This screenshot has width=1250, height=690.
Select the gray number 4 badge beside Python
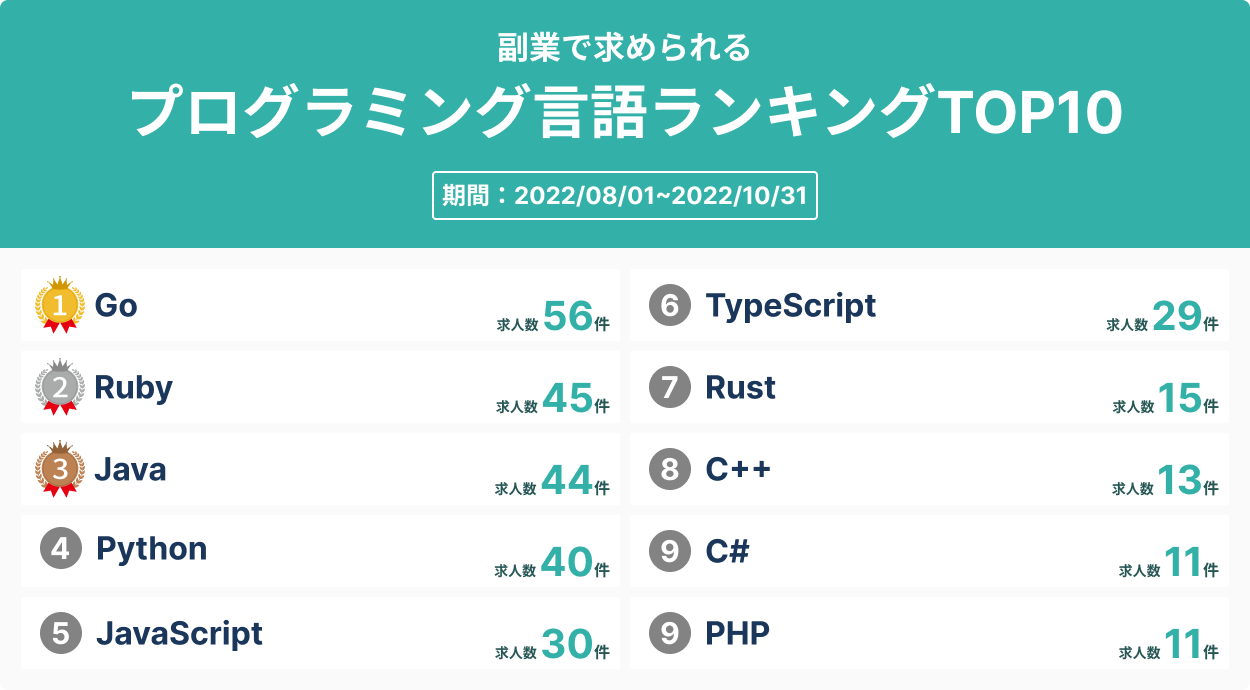click(61, 549)
